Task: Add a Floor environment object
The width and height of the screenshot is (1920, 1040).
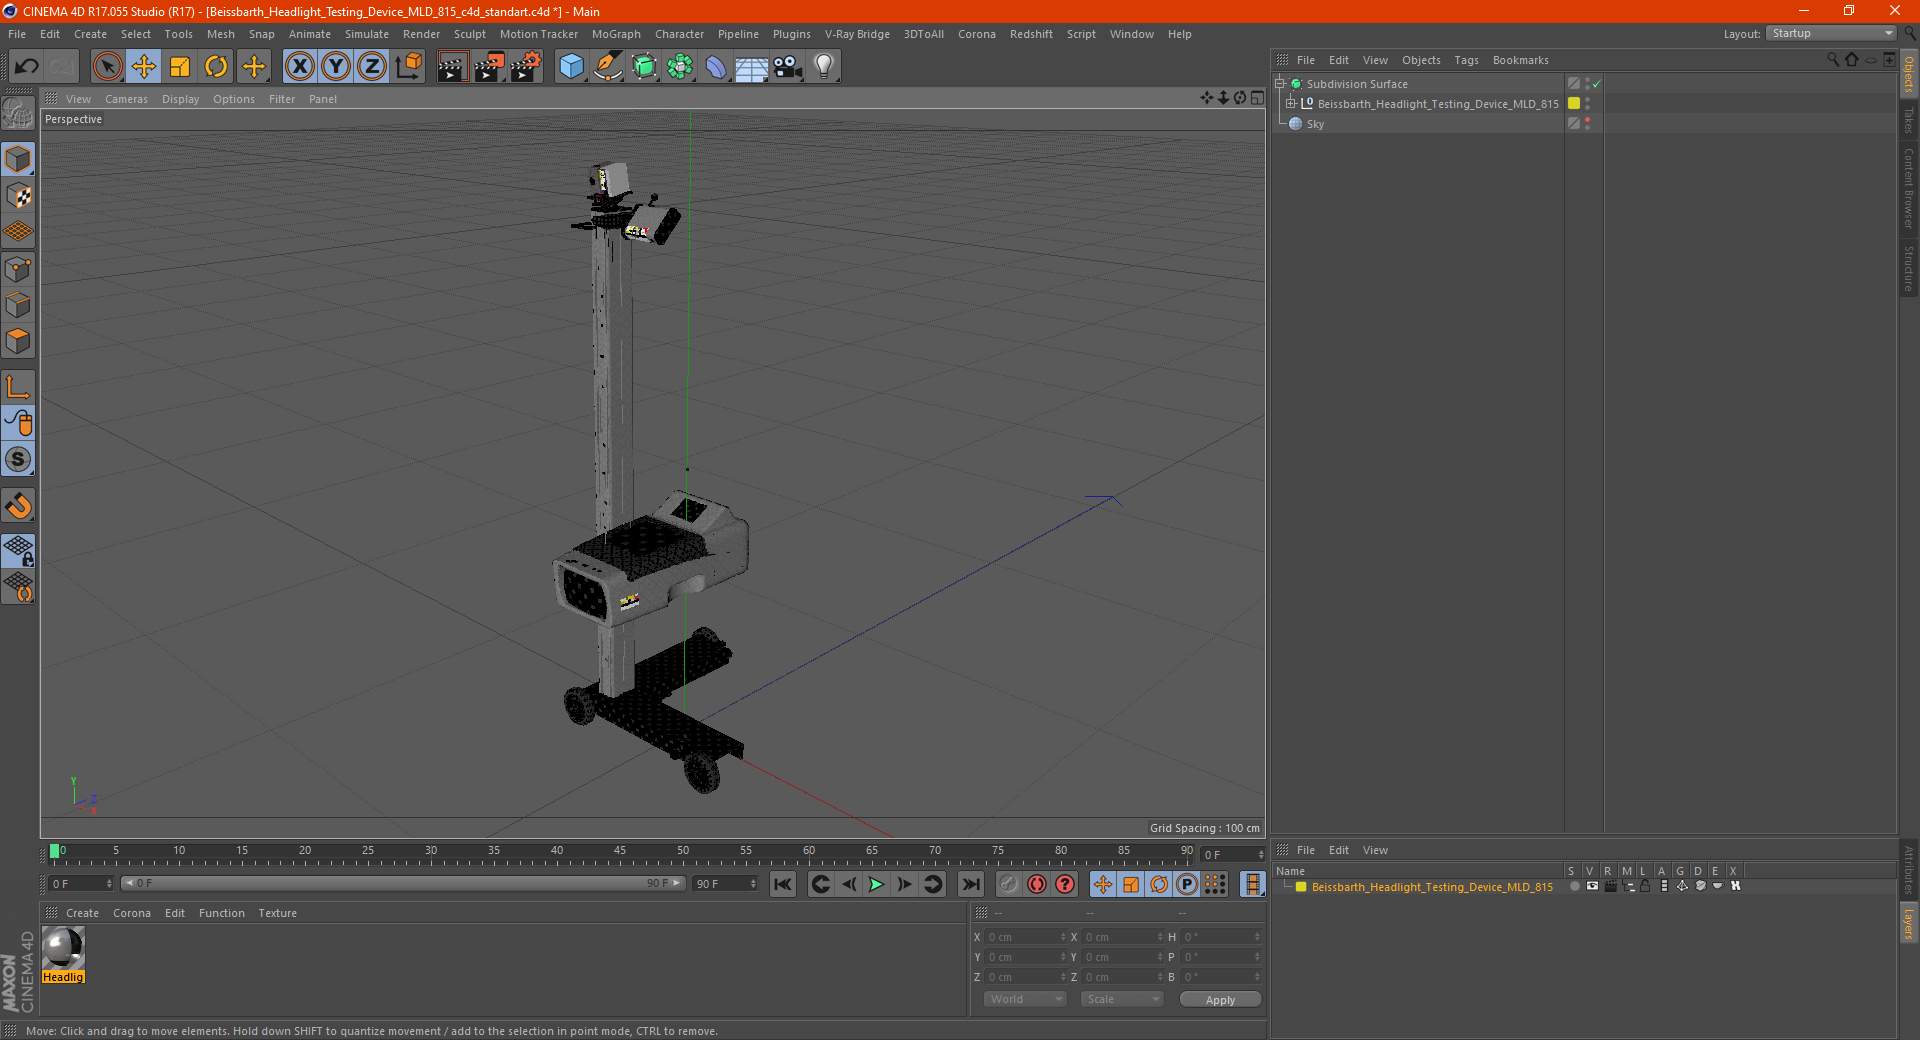Action: pyautogui.click(x=752, y=67)
